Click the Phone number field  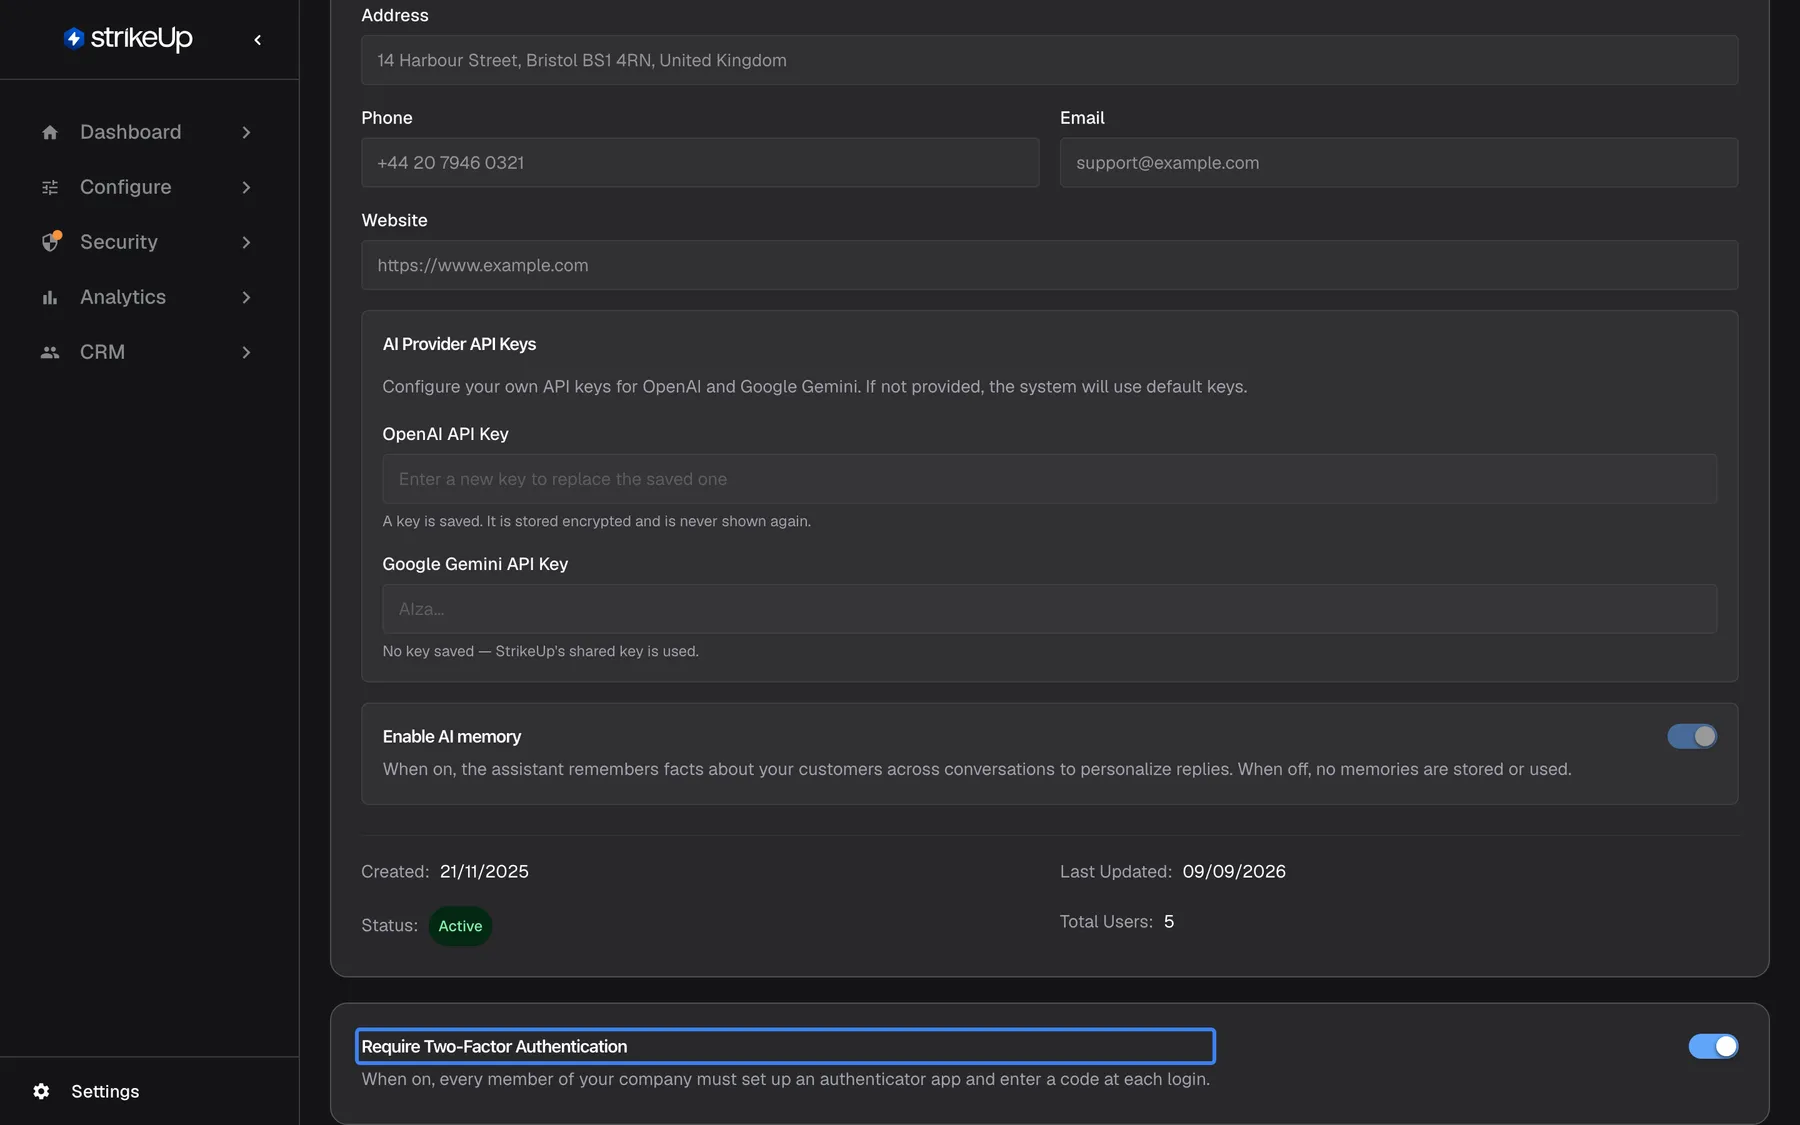[x=700, y=162]
